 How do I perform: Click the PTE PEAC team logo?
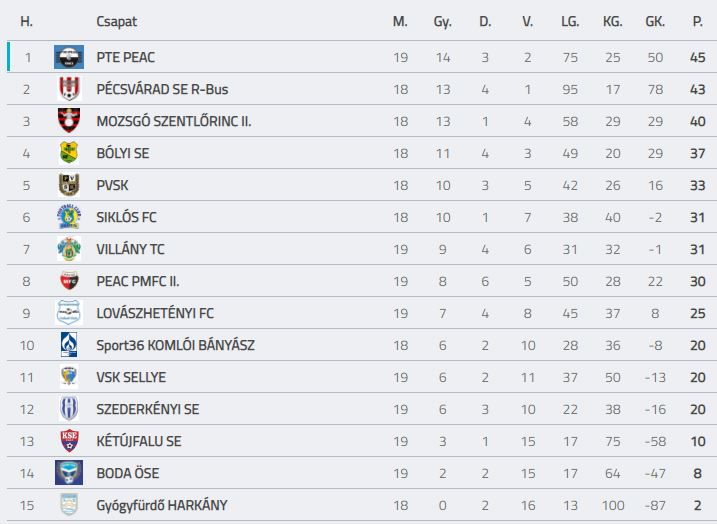(x=69, y=57)
